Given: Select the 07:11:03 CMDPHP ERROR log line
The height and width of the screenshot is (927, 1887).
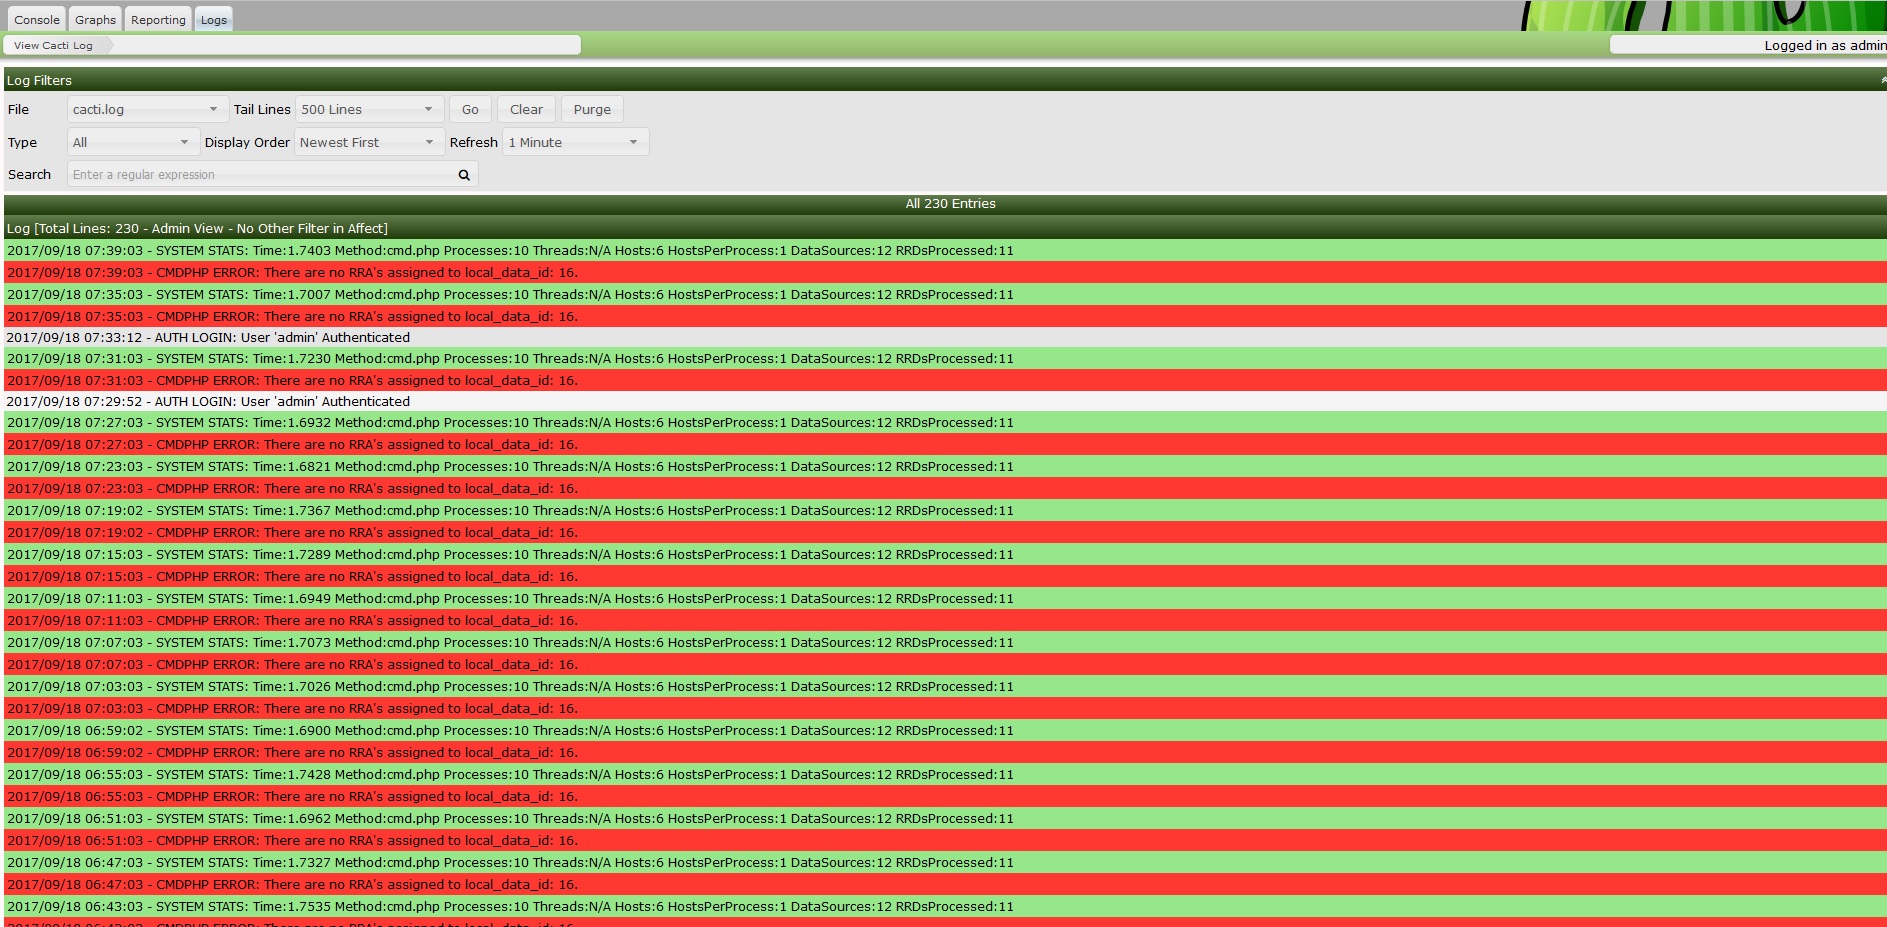Looking at the screenshot, I should coord(945,620).
